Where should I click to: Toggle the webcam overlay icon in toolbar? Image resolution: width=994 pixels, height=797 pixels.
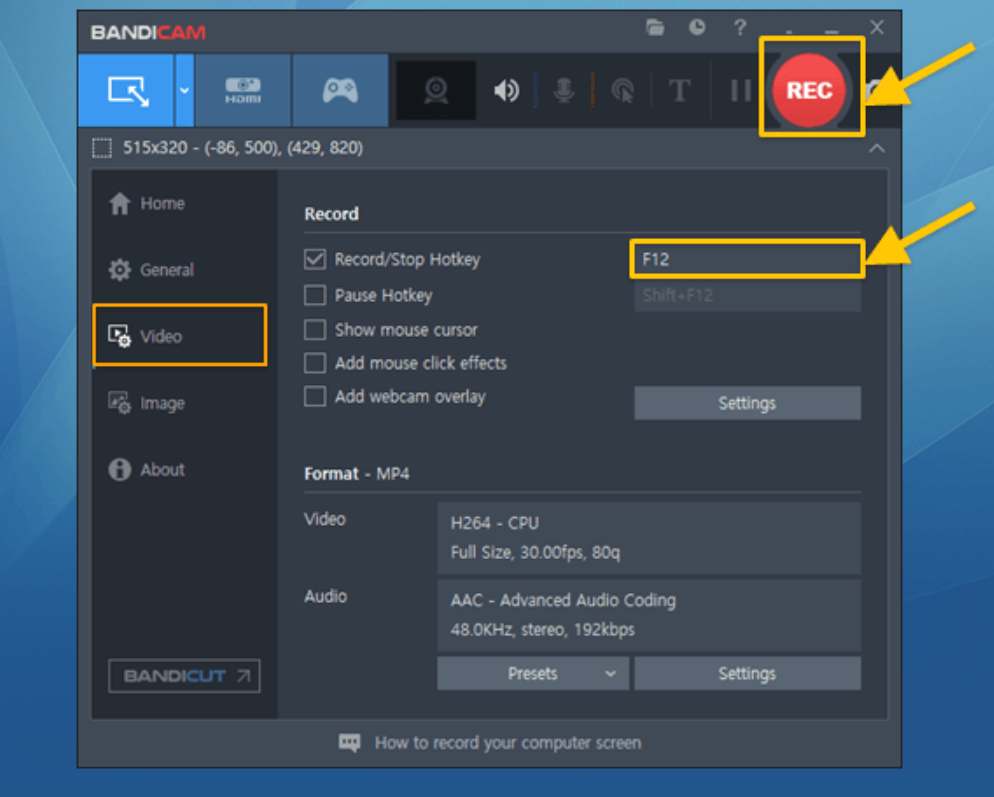click(436, 90)
